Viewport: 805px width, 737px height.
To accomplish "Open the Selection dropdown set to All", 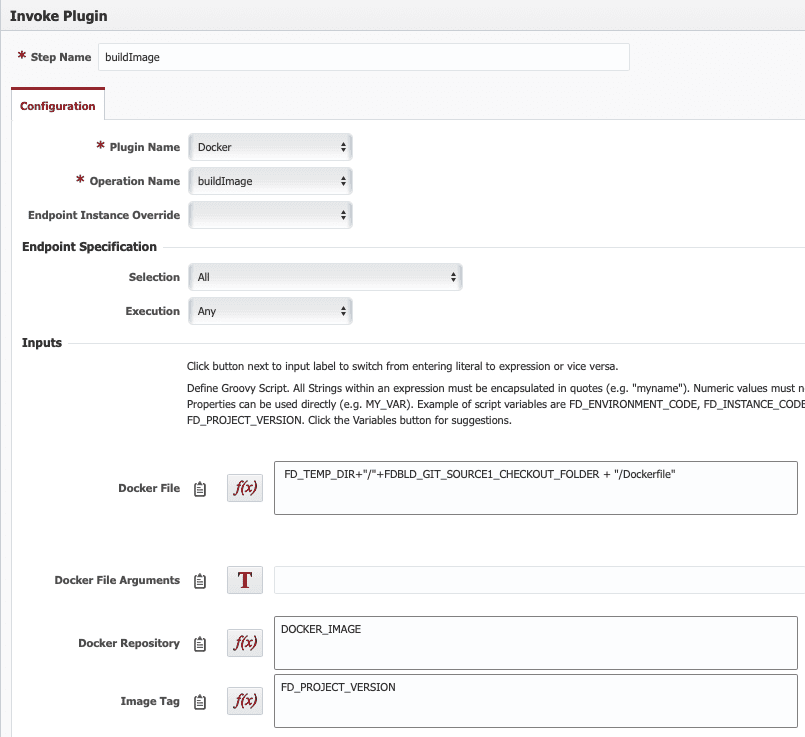I will coord(325,277).
